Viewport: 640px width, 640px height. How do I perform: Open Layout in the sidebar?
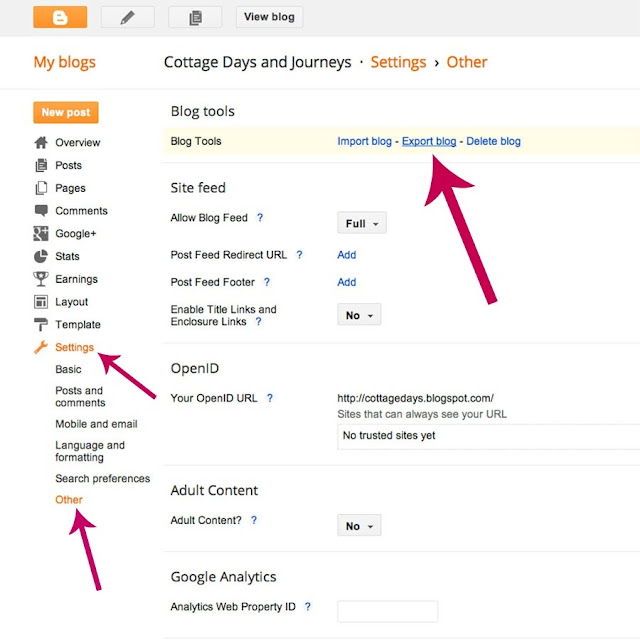pos(71,302)
